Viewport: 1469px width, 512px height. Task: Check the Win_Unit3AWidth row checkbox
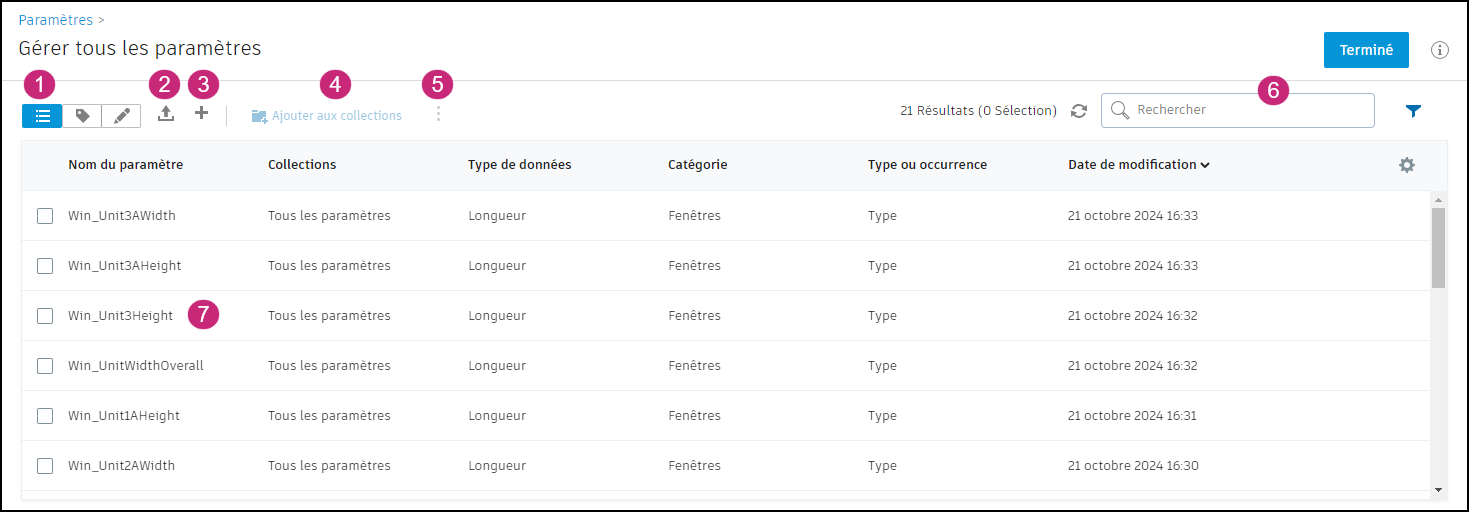tap(45, 216)
